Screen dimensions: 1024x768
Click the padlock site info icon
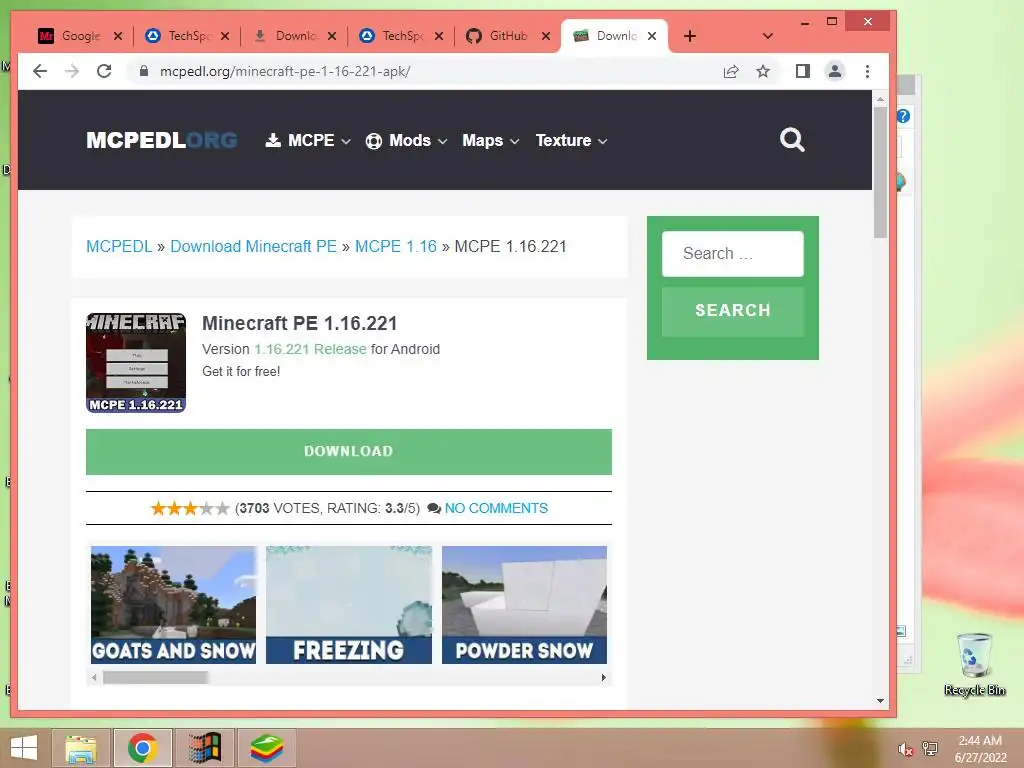pos(144,71)
